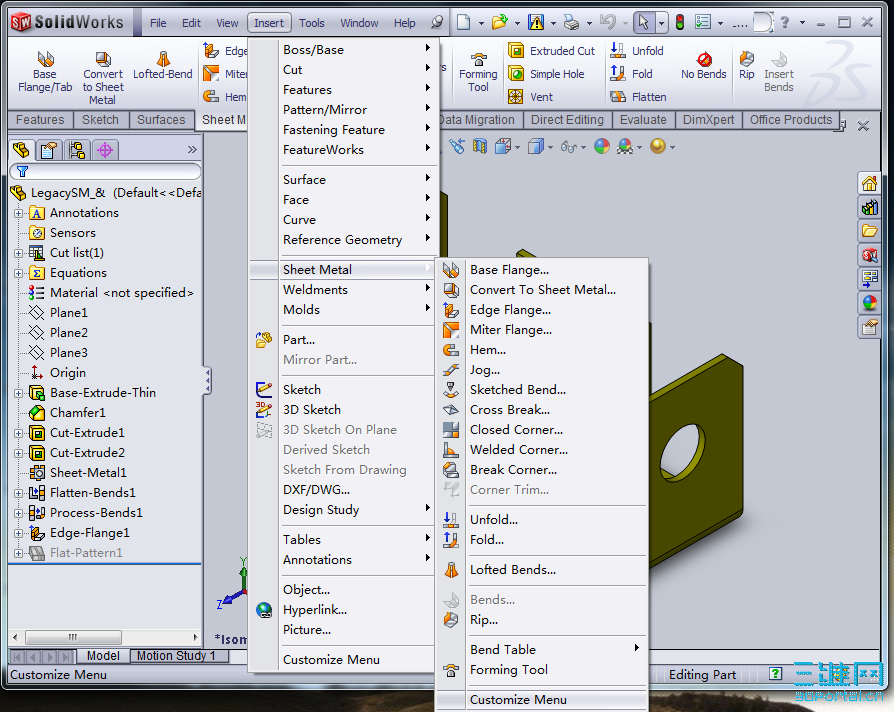Expand the Cut list(1) tree node
Screen dimensions: 894x712
(18, 253)
